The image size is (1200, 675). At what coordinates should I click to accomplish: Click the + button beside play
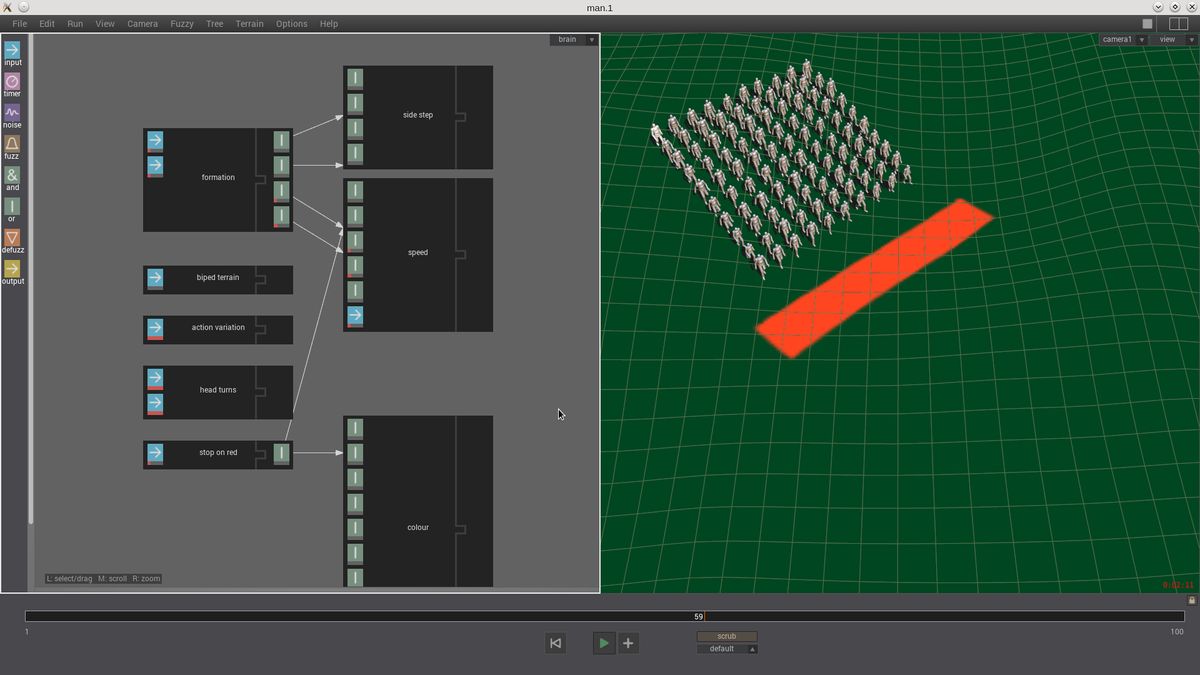628,643
